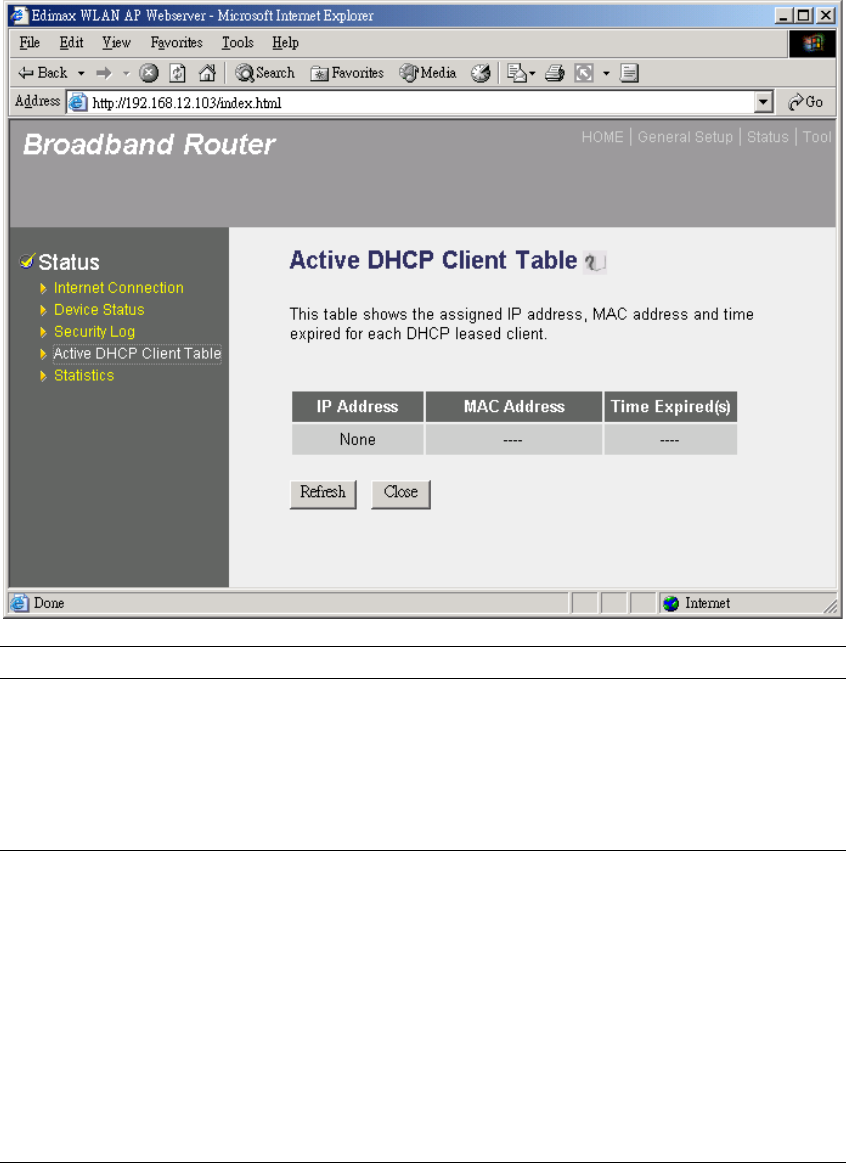This screenshot has height=1163, width=846.
Task: Open Internet Connection in the sidebar
Action: [x=119, y=288]
